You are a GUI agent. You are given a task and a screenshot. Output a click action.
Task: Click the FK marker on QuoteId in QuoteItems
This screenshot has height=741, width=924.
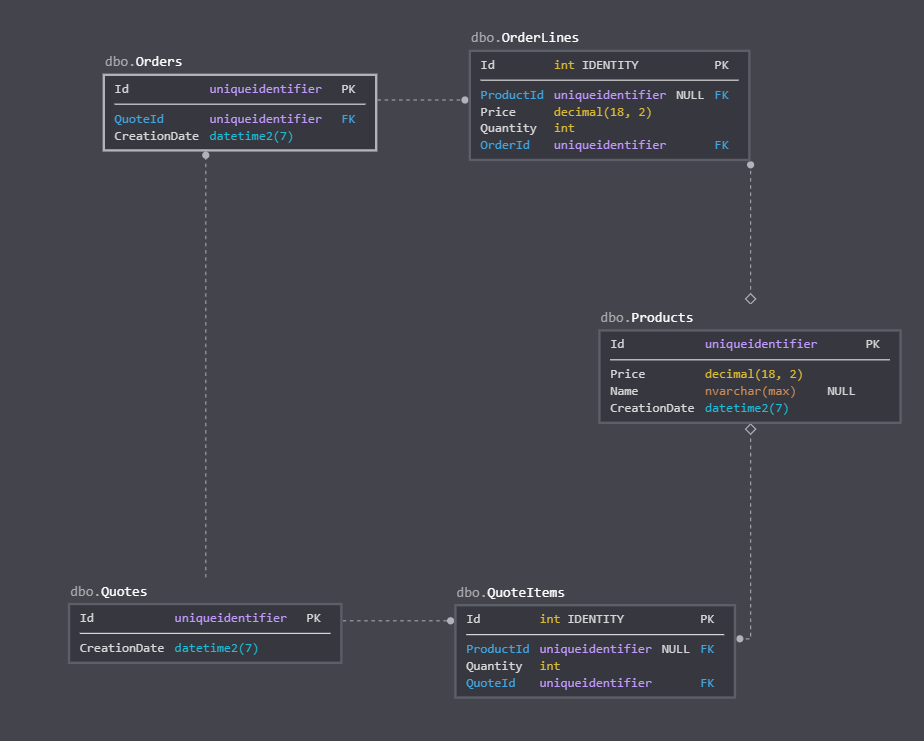pyautogui.click(x=707, y=683)
